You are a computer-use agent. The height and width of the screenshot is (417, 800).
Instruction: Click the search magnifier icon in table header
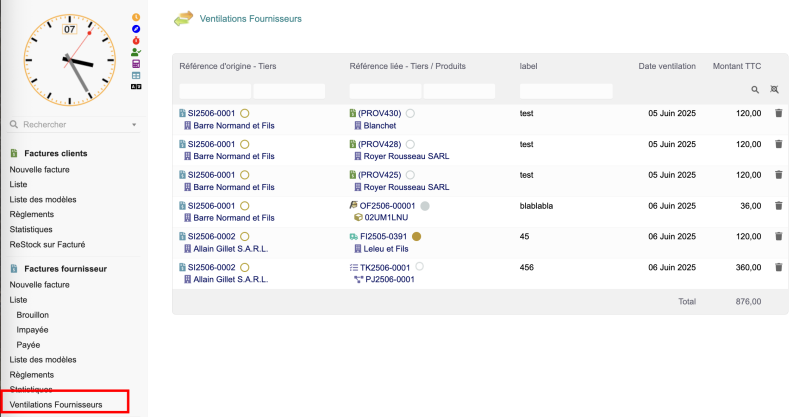coord(756,90)
